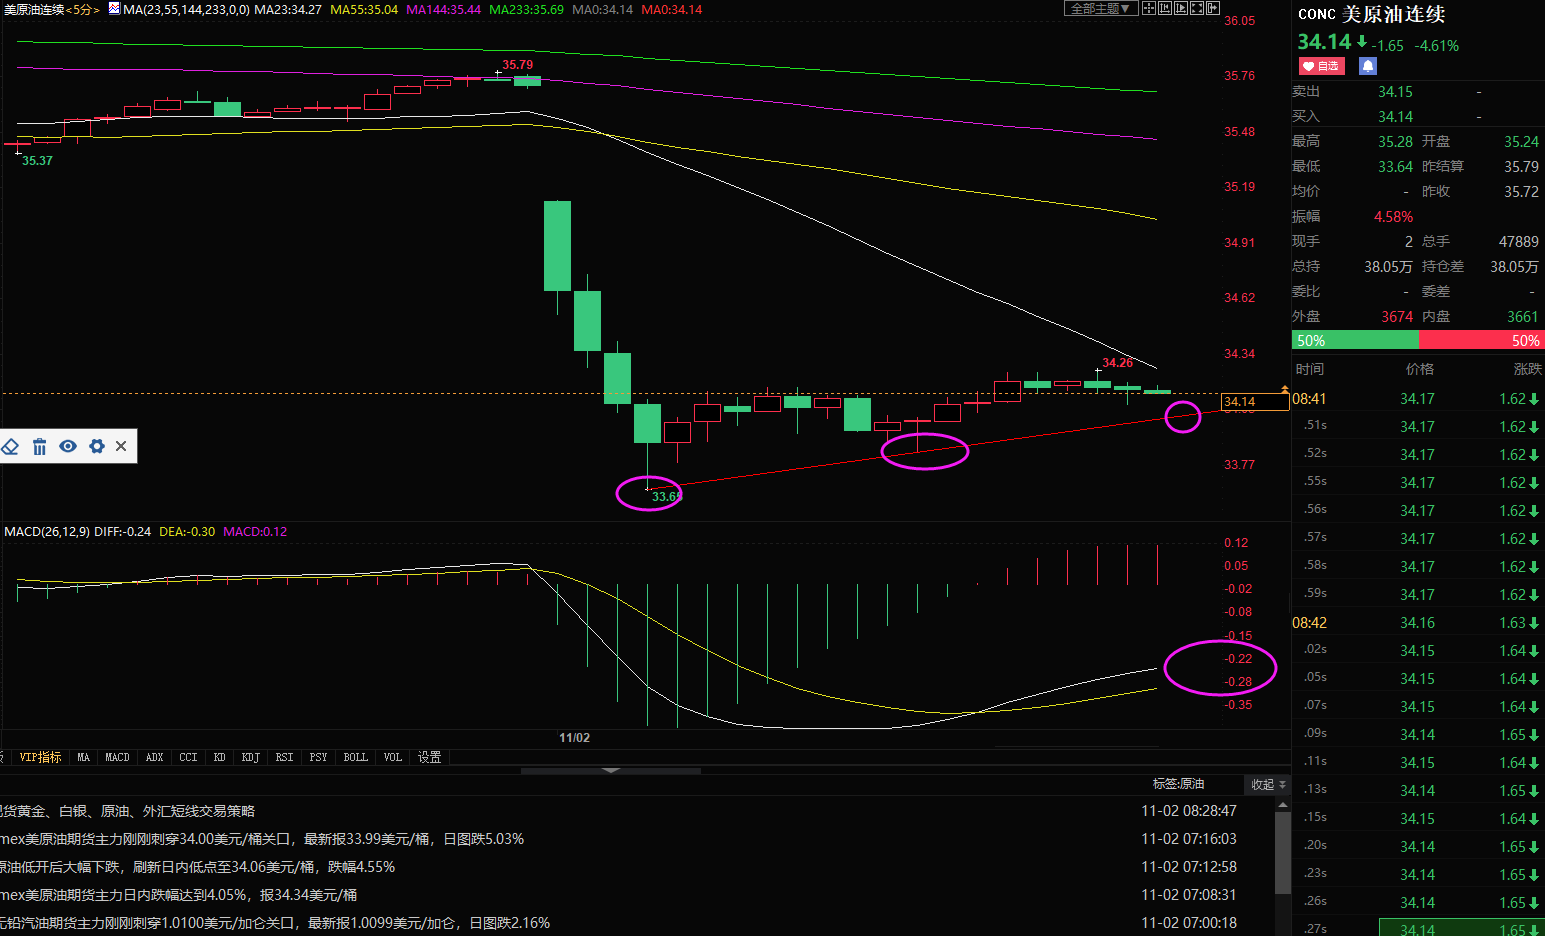Image resolution: width=1545 pixels, height=936 pixels.
Task: Click the expand time-axis chart icon
Action: [x=1181, y=8]
